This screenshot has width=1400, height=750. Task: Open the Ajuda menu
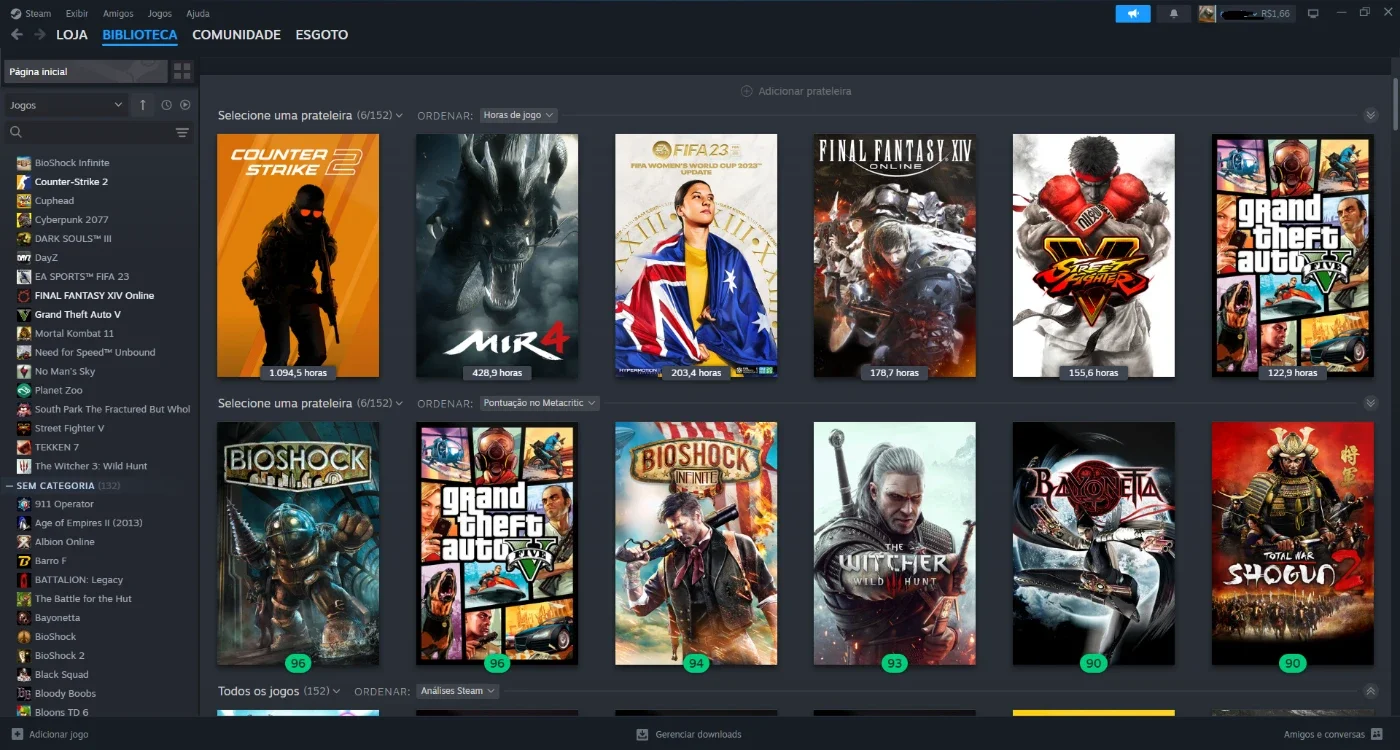pyautogui.click(x=198, y=13)
